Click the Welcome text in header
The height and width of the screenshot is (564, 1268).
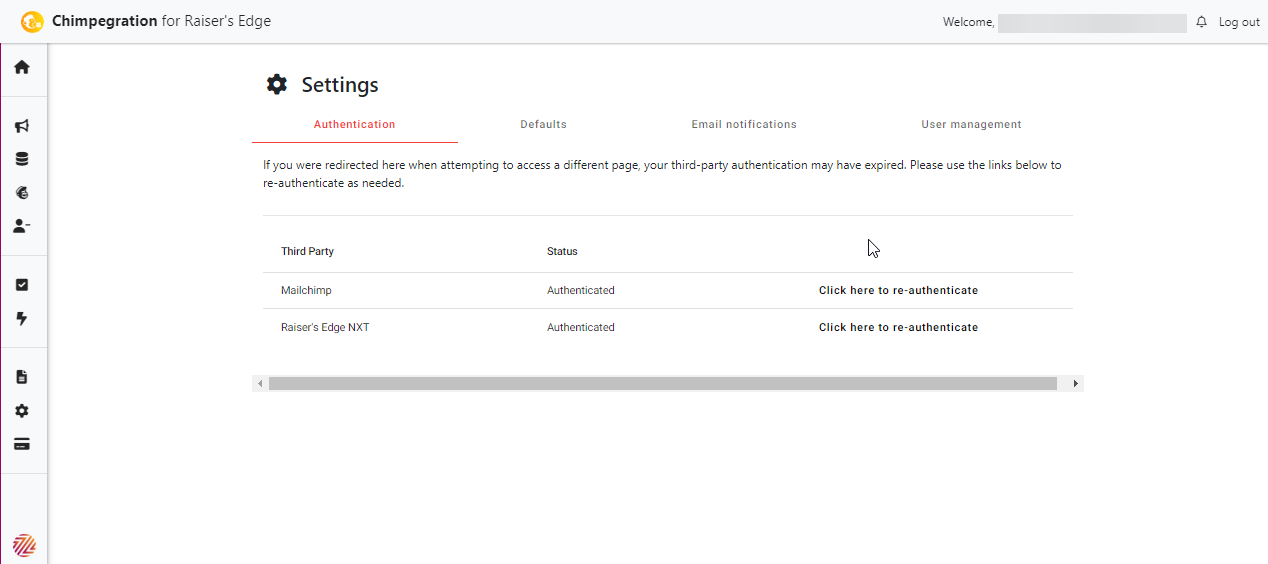click(x=968, y=22)
